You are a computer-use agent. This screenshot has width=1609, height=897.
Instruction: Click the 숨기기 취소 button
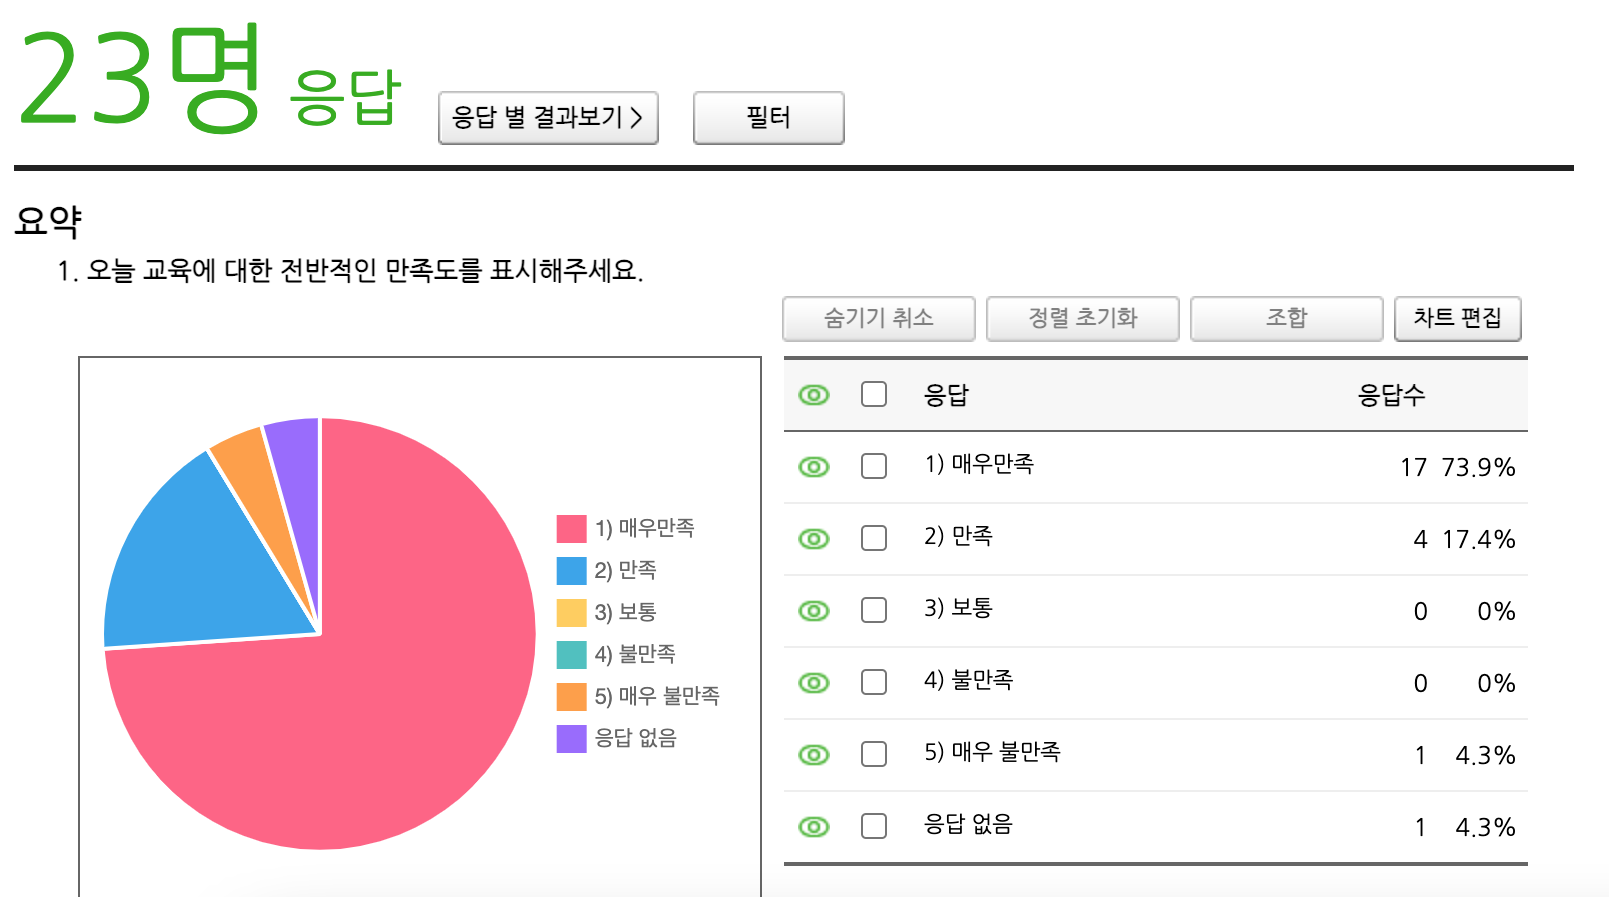click(x=878, y=318)
